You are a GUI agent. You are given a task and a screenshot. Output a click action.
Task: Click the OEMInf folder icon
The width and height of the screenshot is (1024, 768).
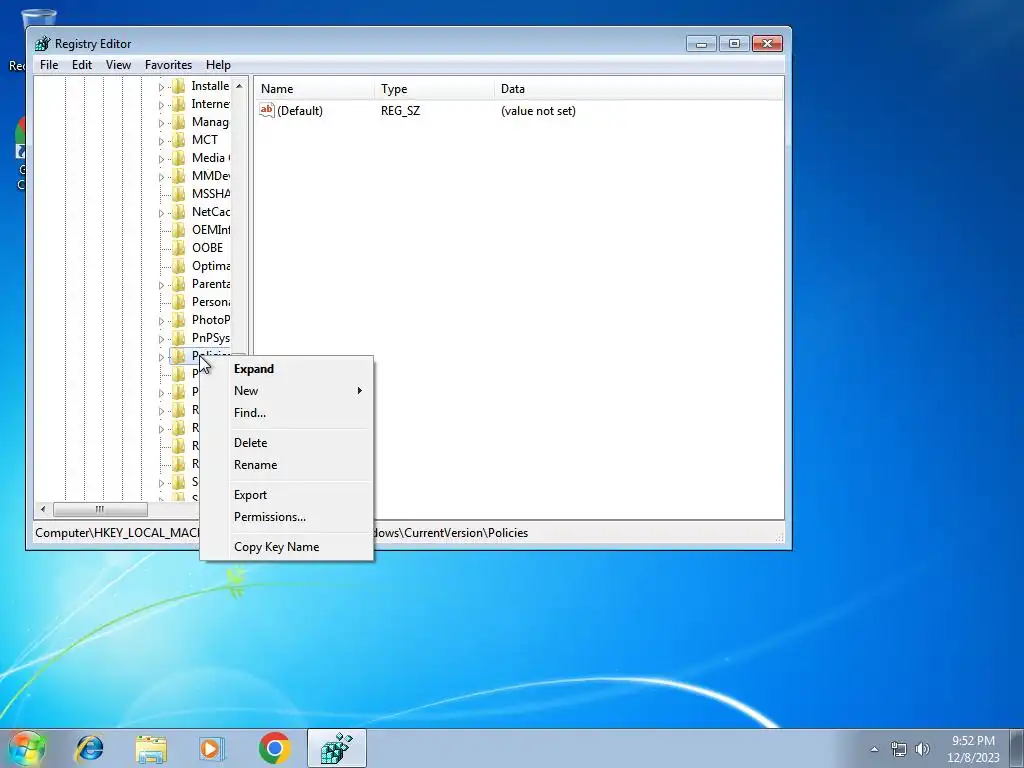(178, 230)
